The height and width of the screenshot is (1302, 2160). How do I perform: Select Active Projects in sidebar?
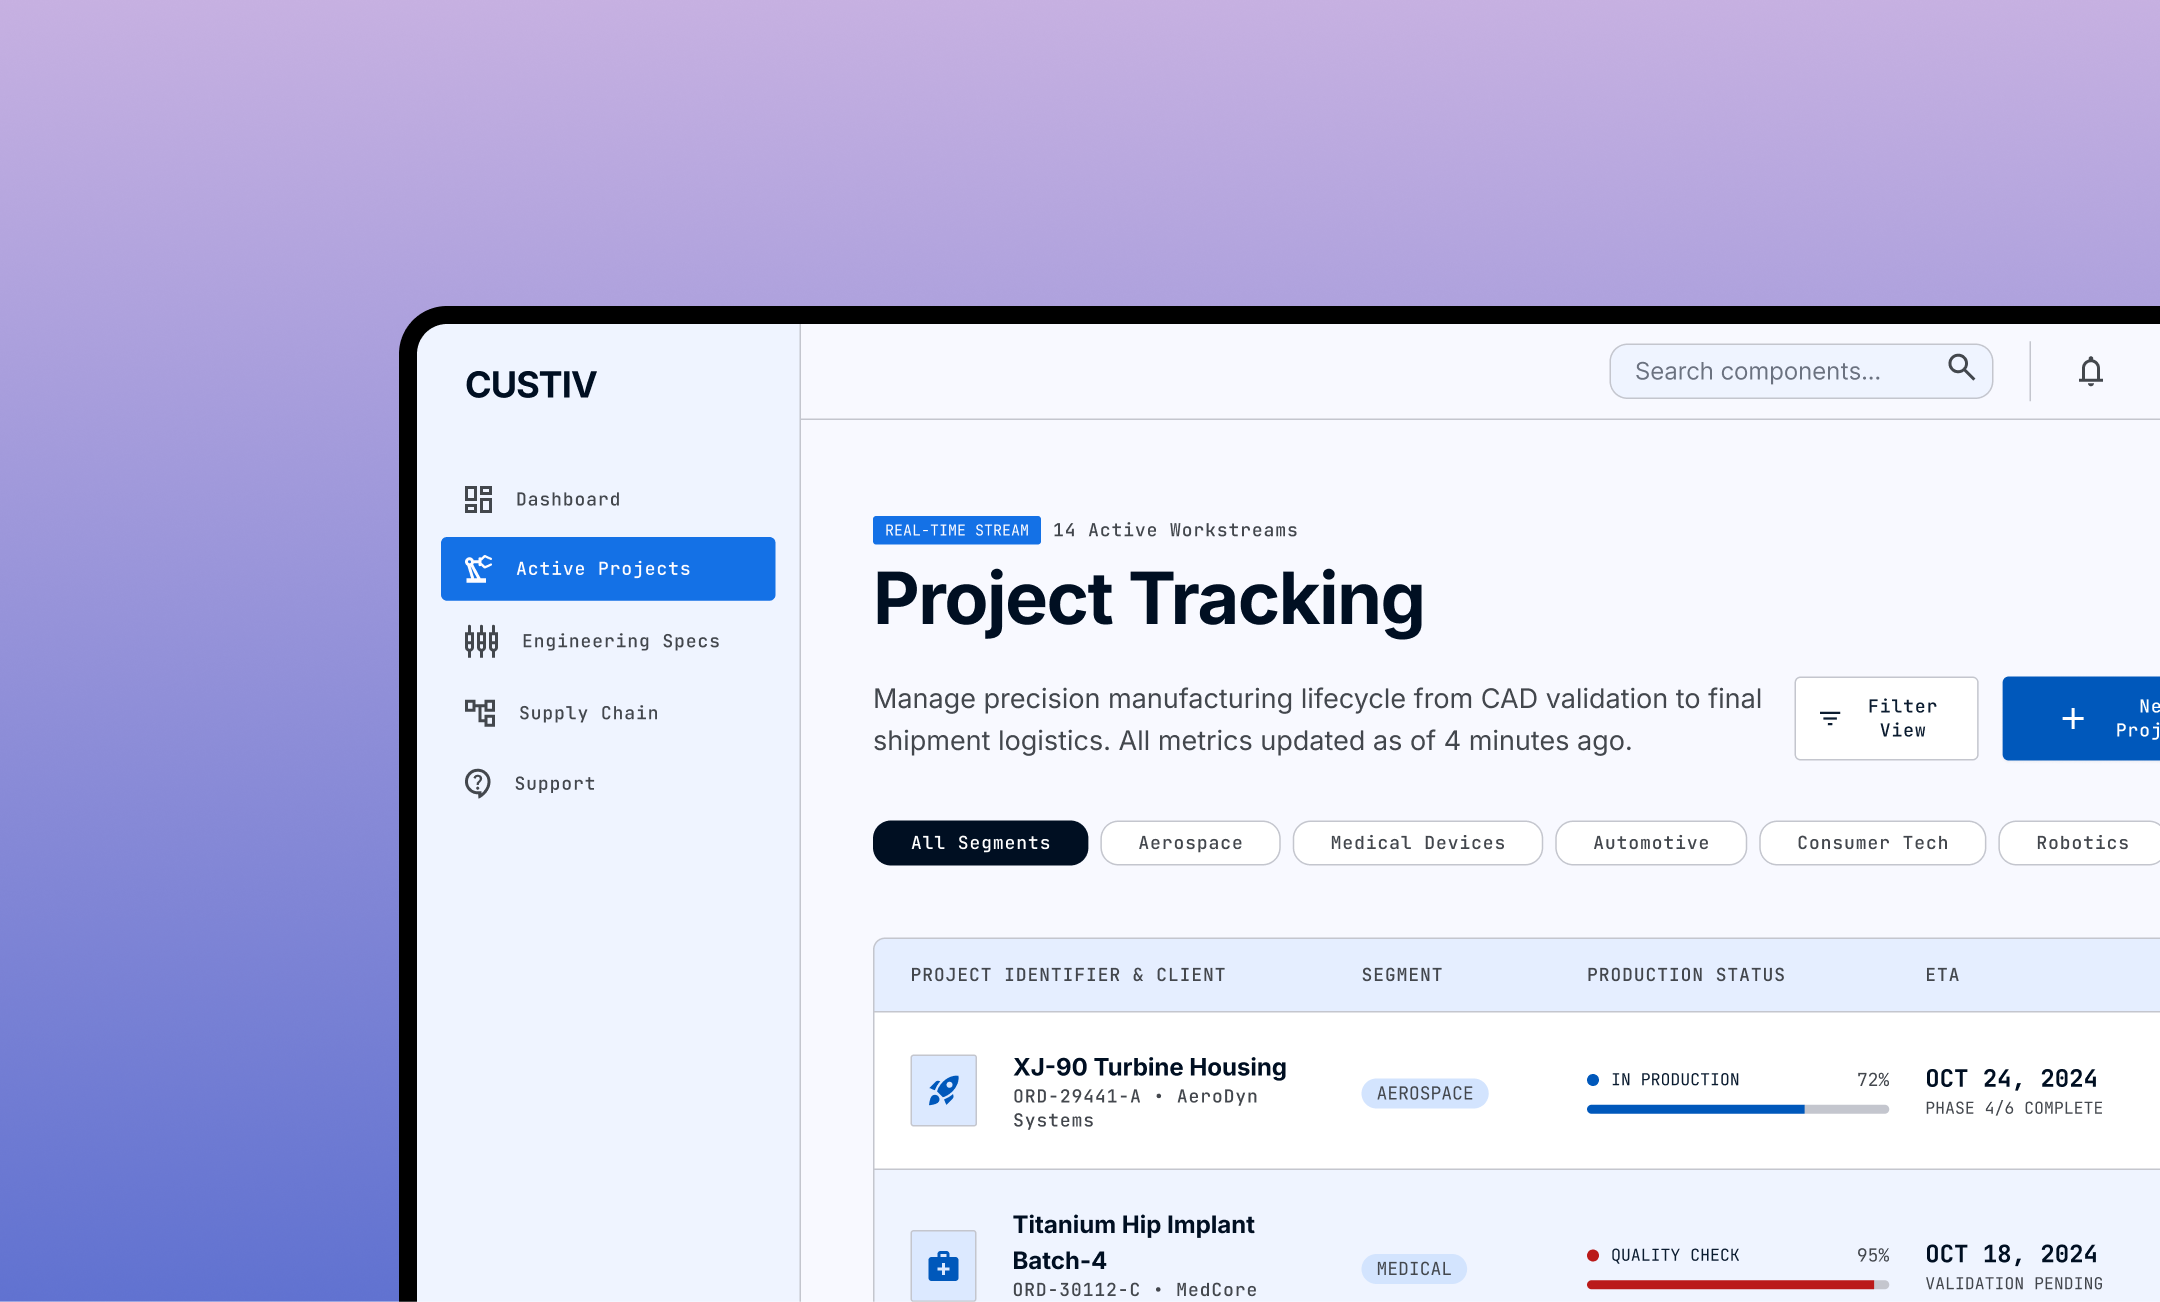[608, 569]
